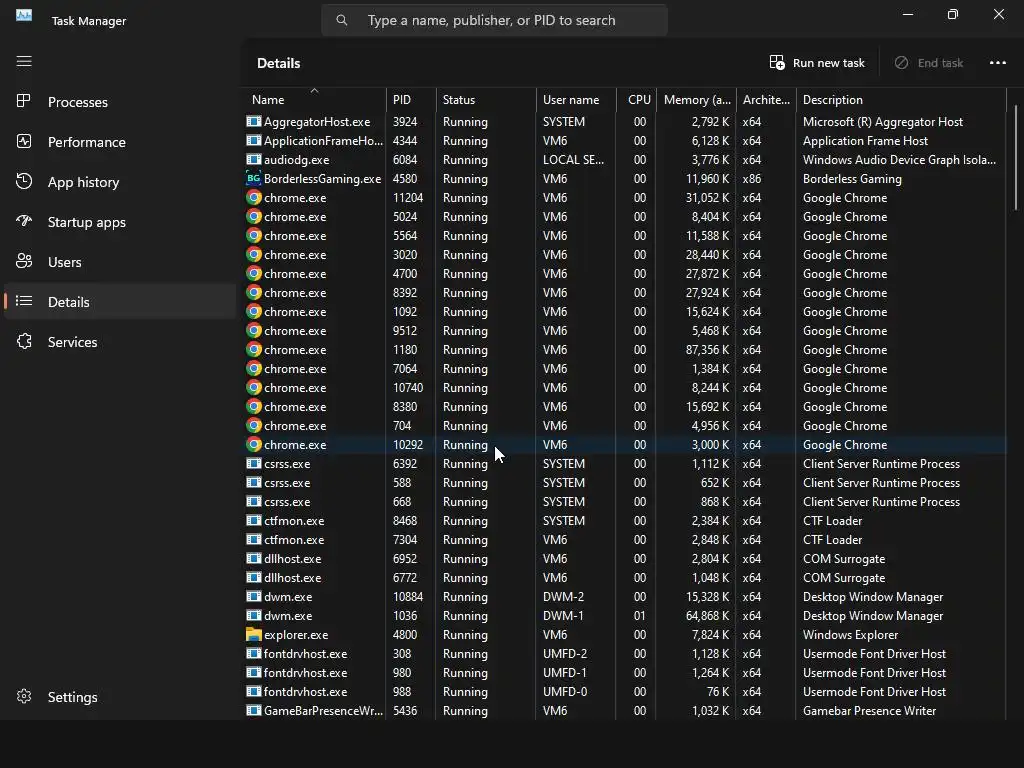
Task: Click DWM-2 user name cell
Action: (563, 596)
